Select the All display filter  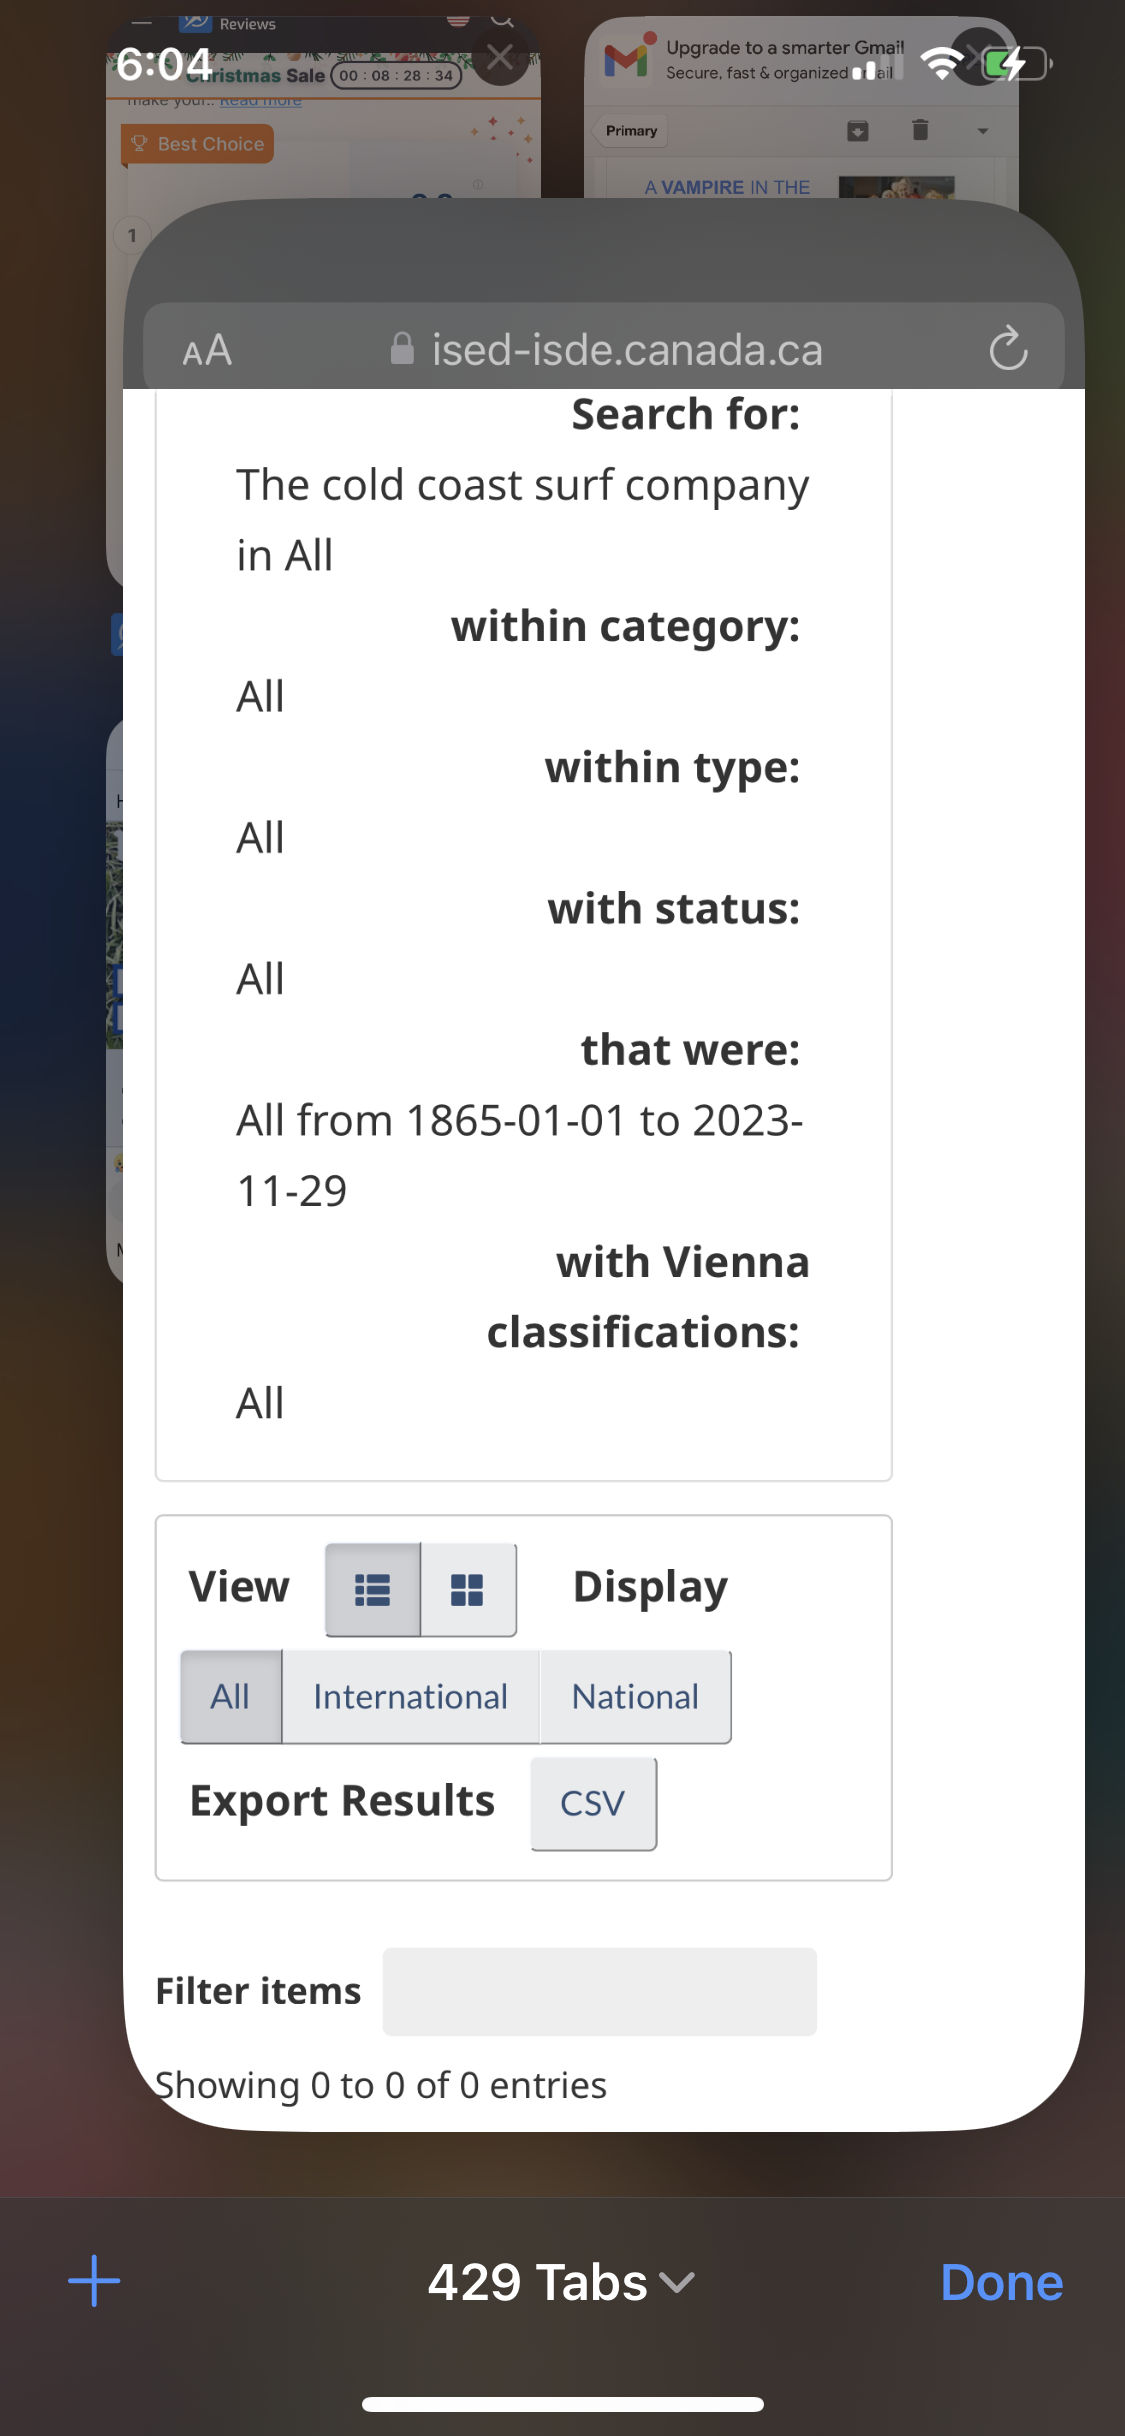(231, 1697)
